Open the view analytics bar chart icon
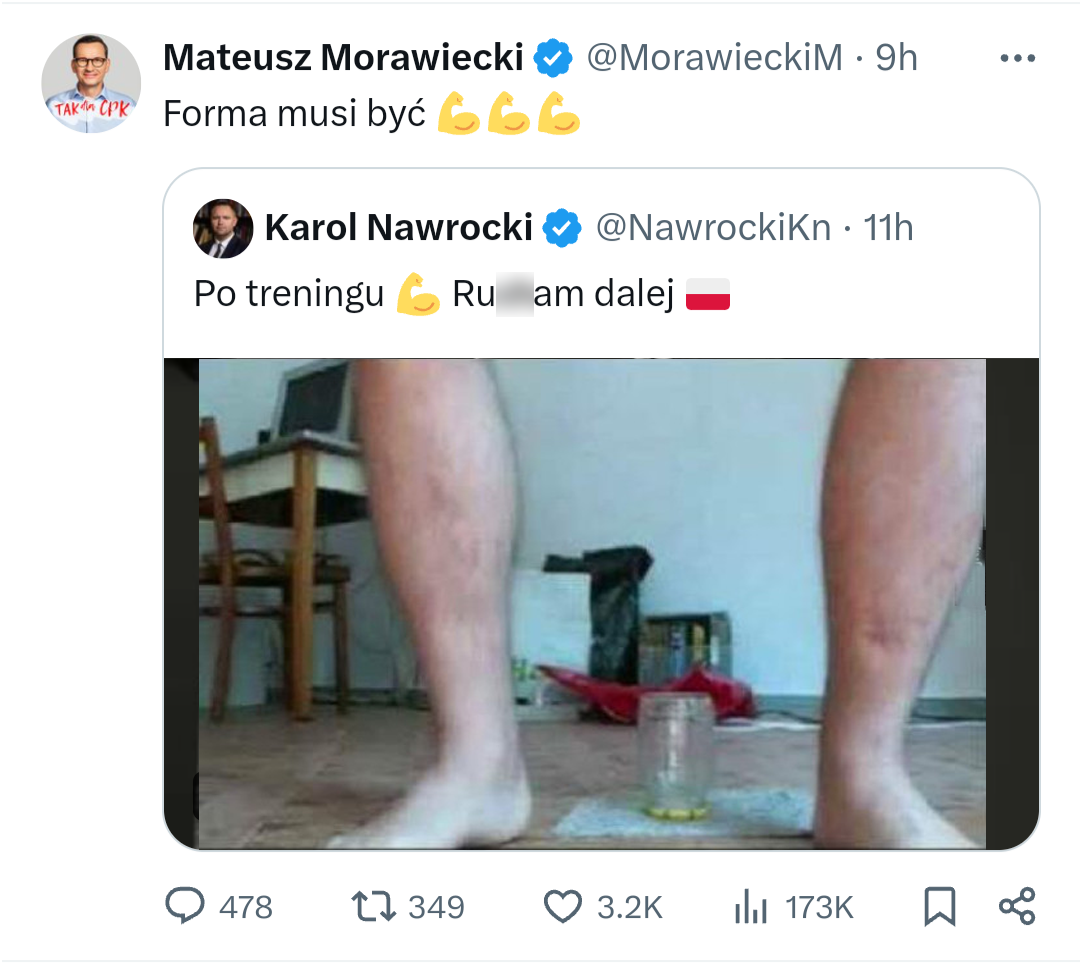The width and height of the screenshot is (1080, 966). [x=750, y=907]
